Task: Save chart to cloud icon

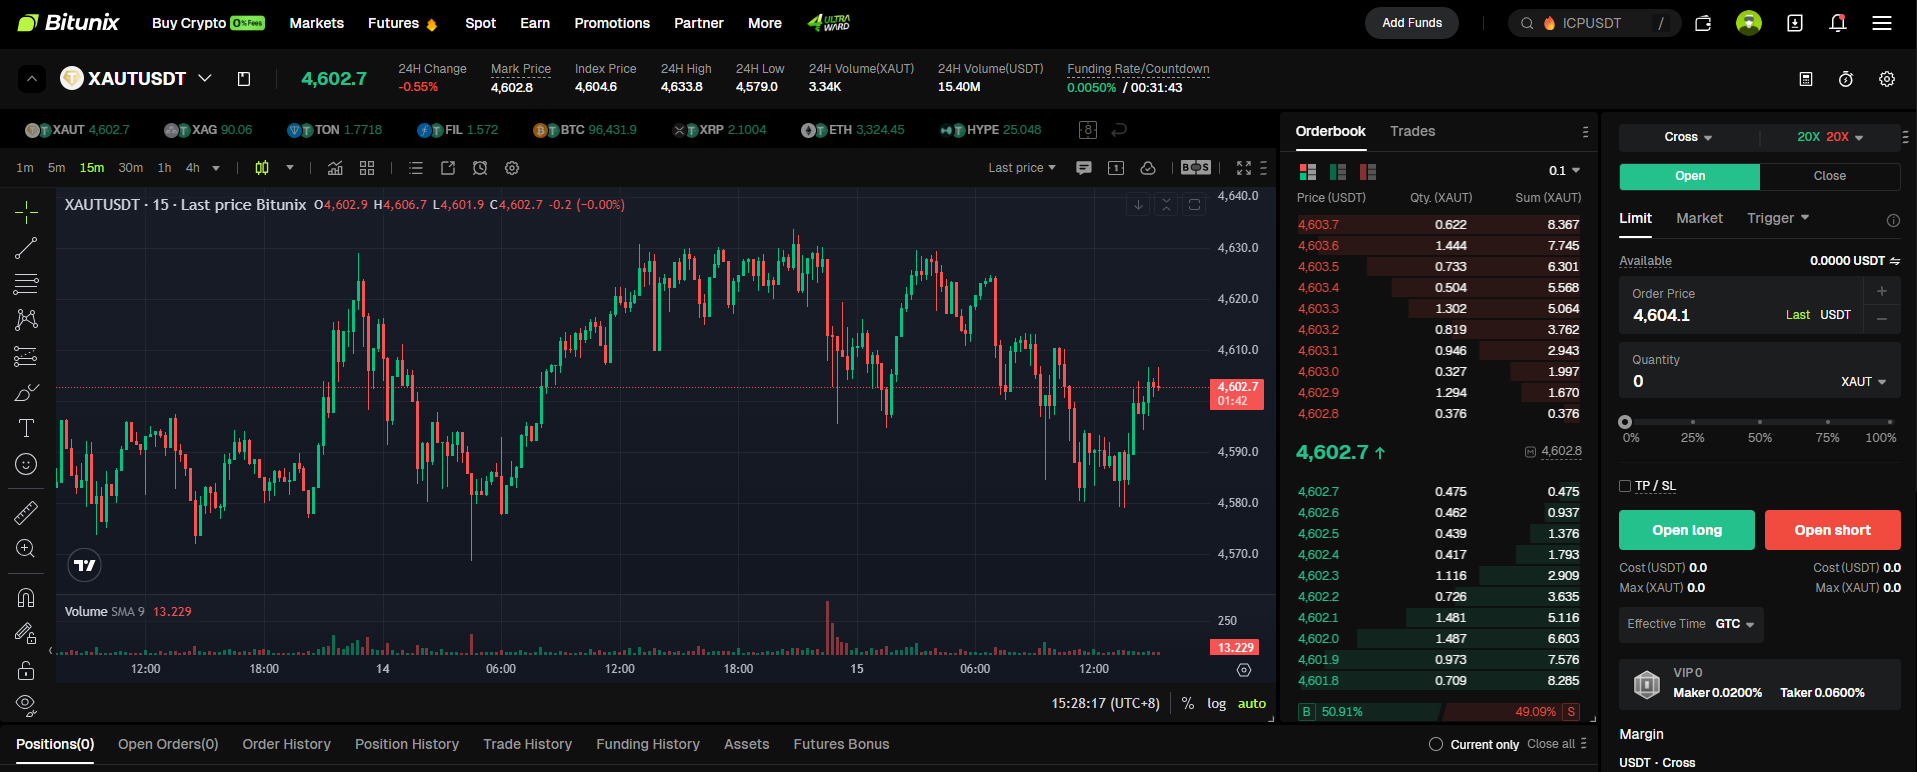Action: (x=1148, y=168)
